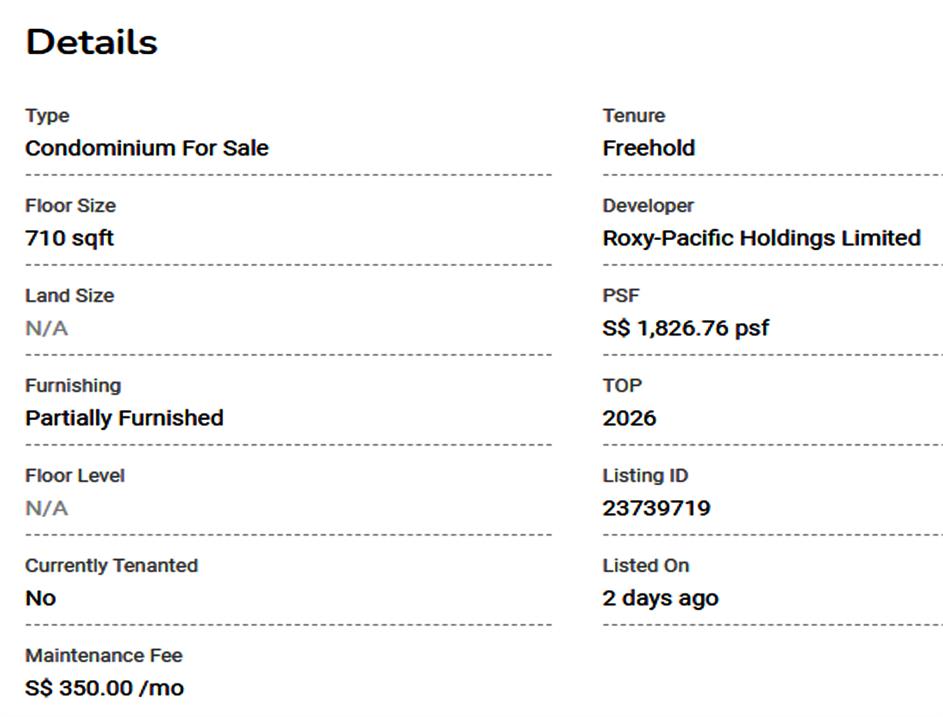Click the 2 days ago listed date
The width and height of the screenshot is (943, 717).
(x=660, y=598)
